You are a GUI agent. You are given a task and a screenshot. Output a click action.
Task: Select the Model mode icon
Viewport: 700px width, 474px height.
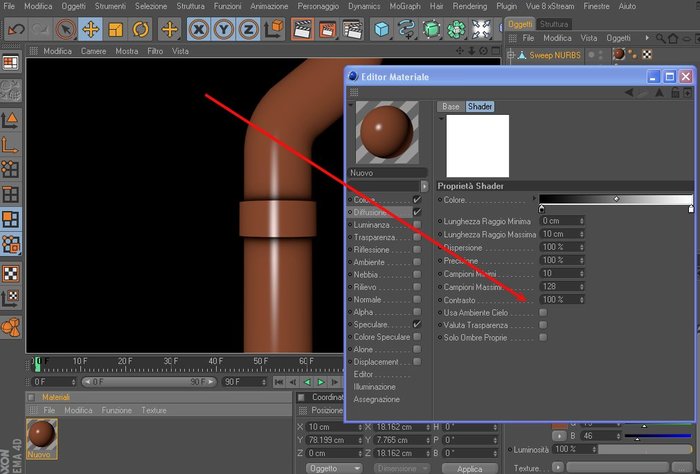pos(11,120)
